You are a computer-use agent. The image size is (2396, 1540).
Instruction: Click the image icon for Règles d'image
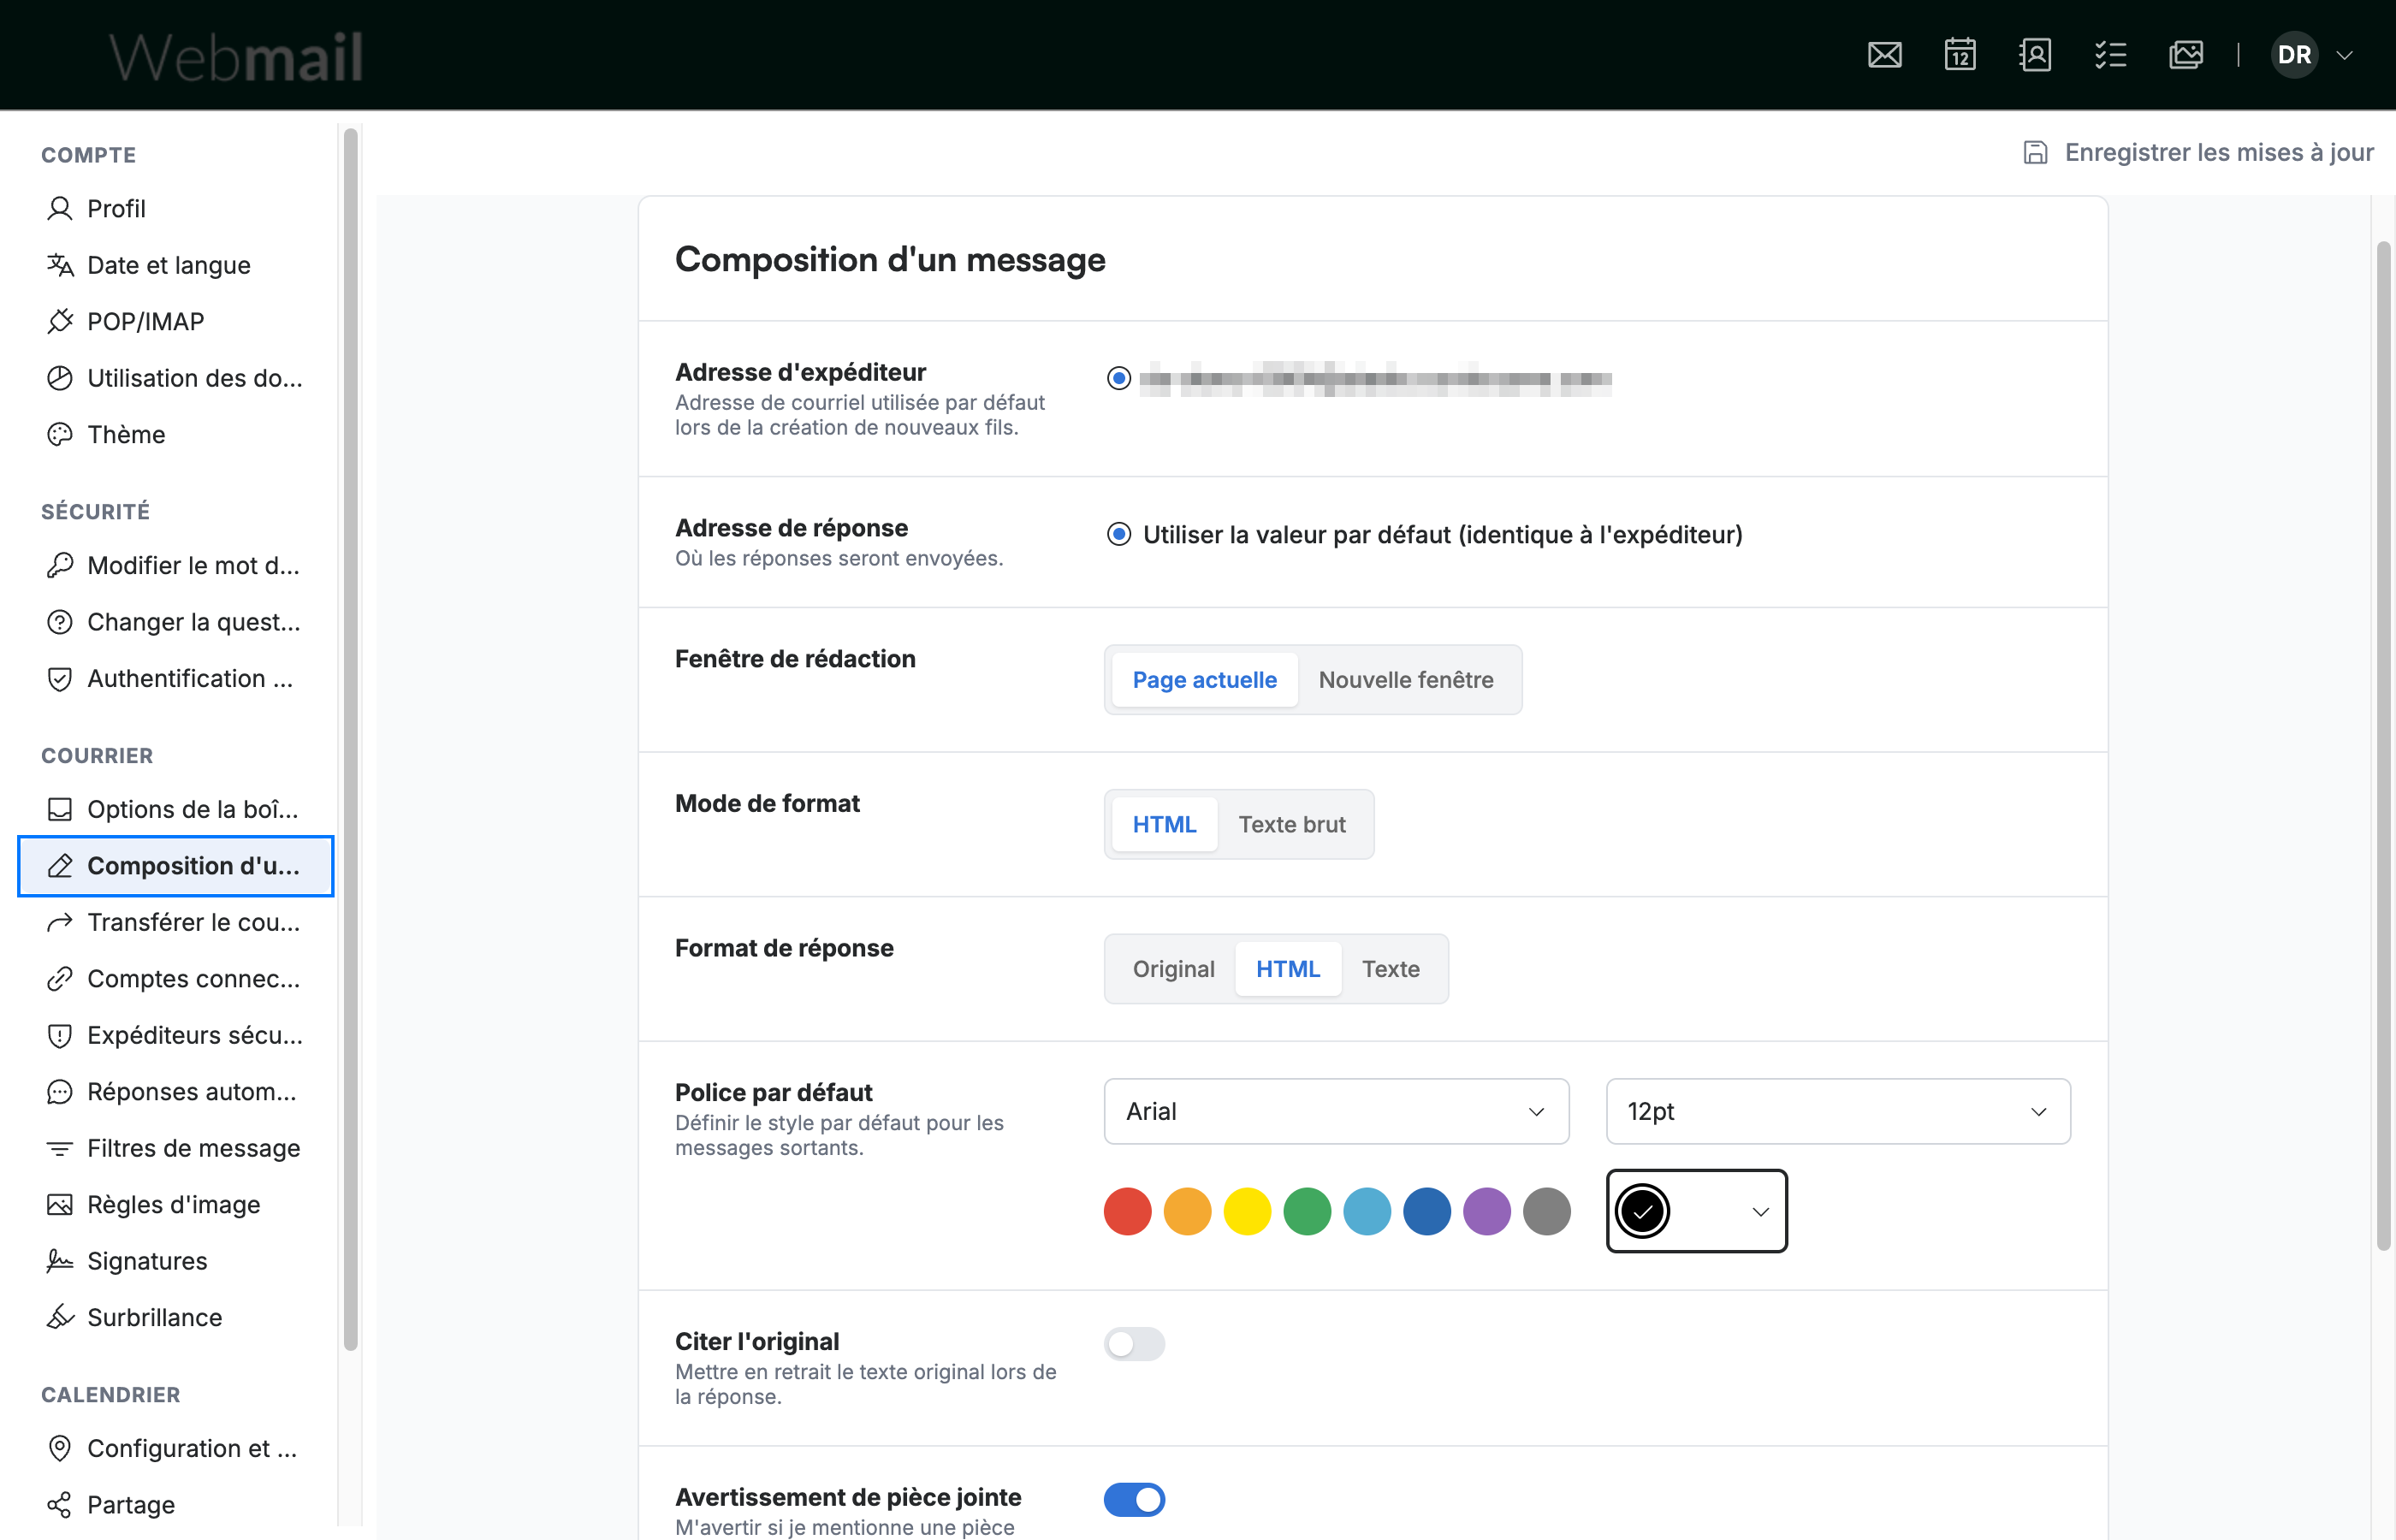(x=60, y=1204)
